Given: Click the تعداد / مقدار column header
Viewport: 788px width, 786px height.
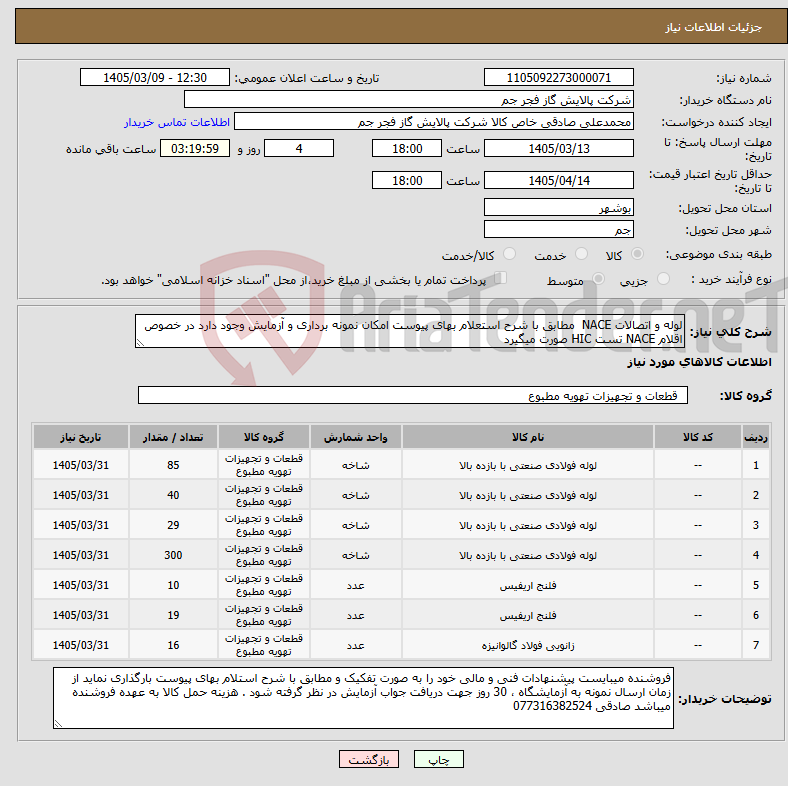Looking at the screenshot, I should 173,437.
